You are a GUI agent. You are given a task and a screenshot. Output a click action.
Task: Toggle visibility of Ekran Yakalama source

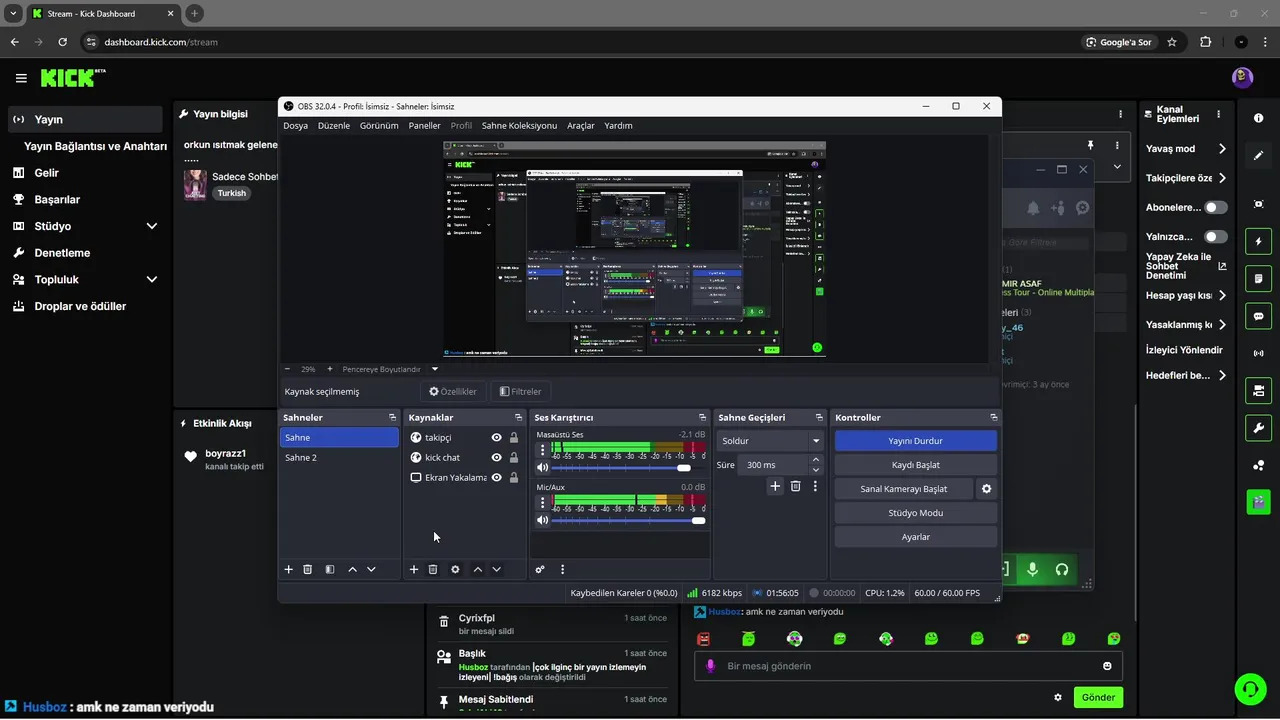tap(496, 478)
